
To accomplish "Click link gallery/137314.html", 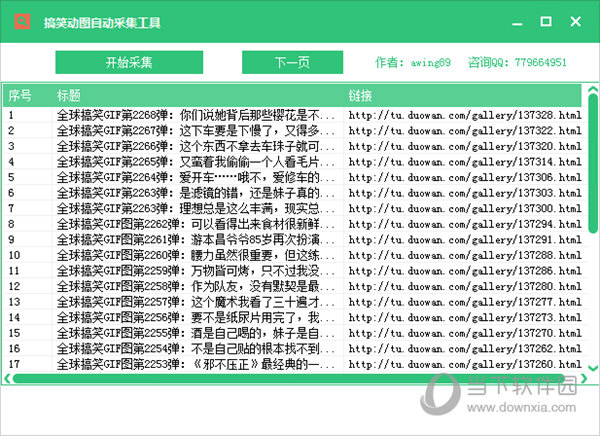I will click(x=465, y=162).
